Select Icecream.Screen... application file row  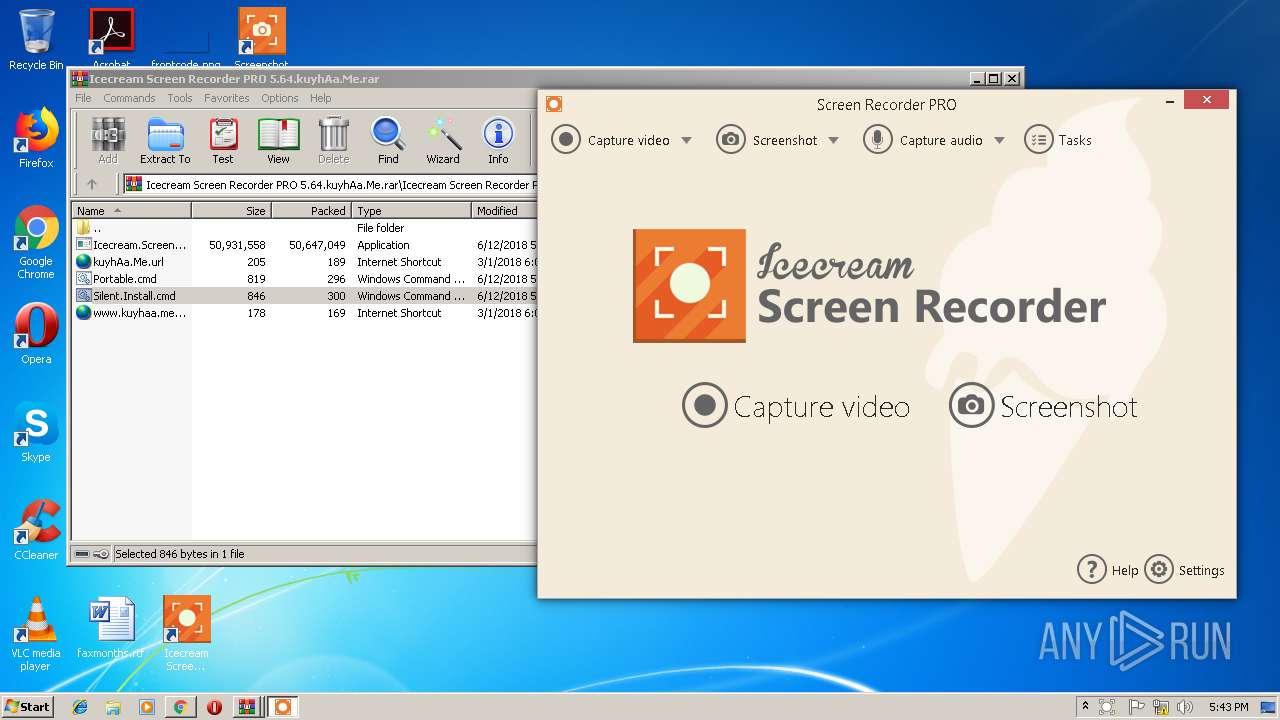pyautogui.click(x=305, y=245)
